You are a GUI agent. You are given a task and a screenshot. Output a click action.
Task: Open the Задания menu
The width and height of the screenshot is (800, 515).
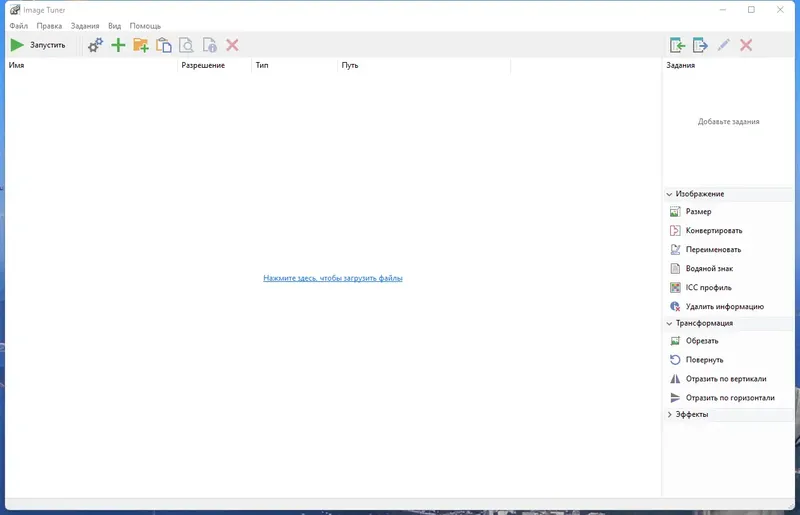85,26
